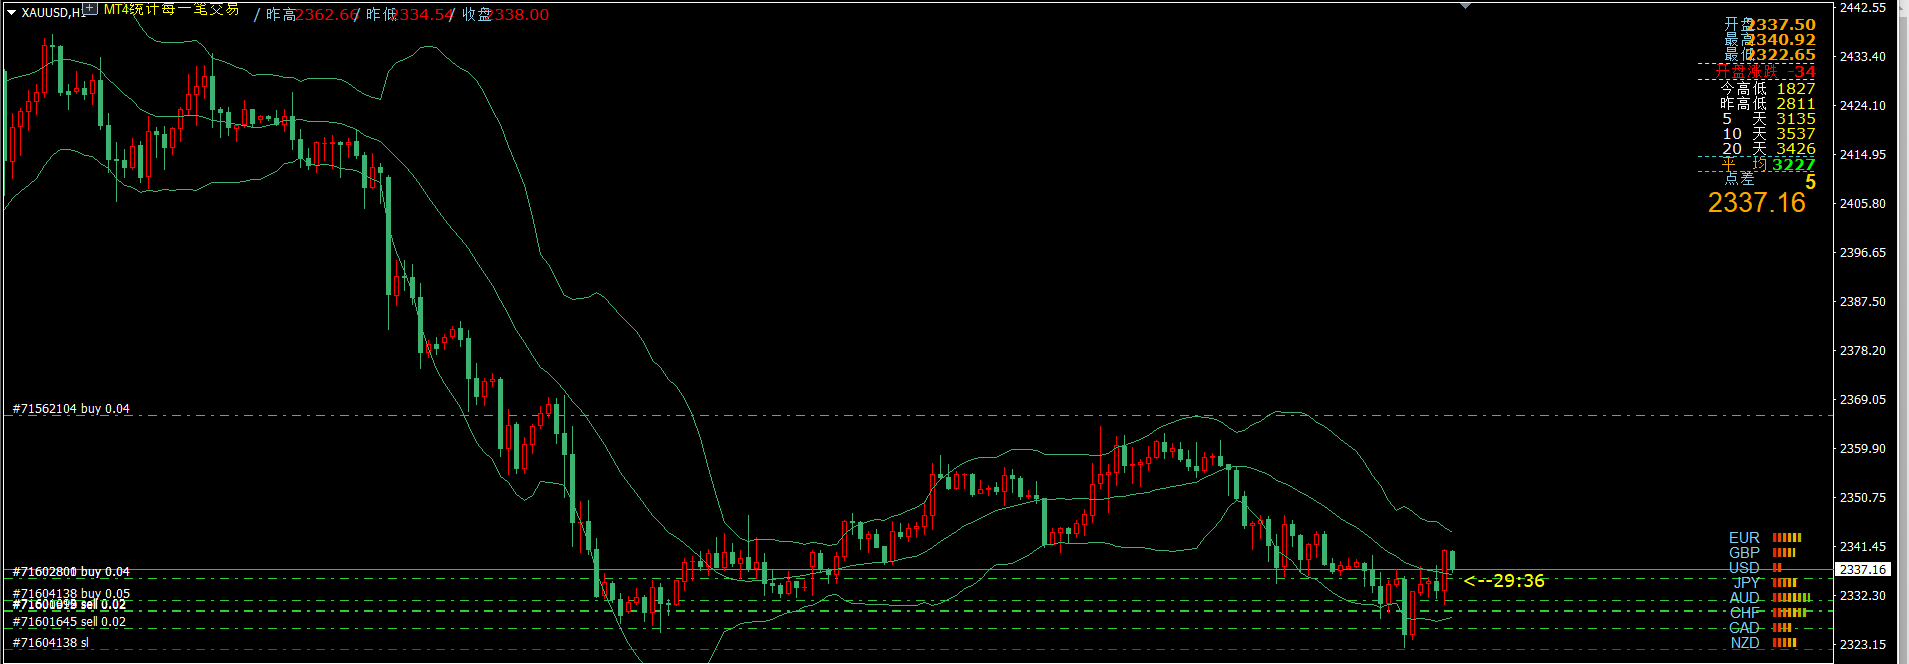
Task: Click the 最高 2340.92 readout
Action: pos(1770,40)
